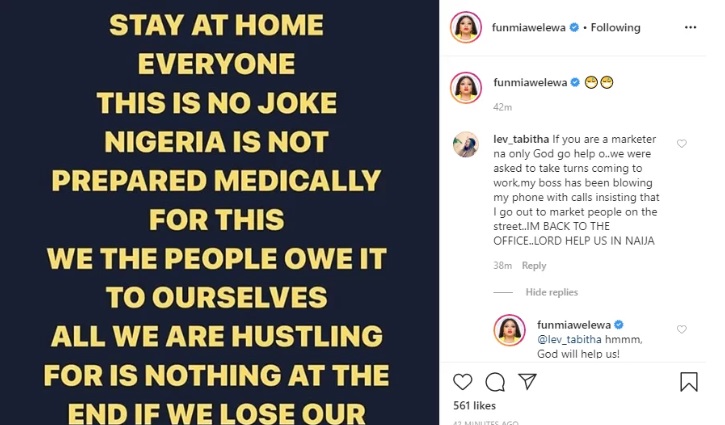Open funmiawelewa username in post header
Viewport: 725px width, 425px height.
[x=530, y=28]
